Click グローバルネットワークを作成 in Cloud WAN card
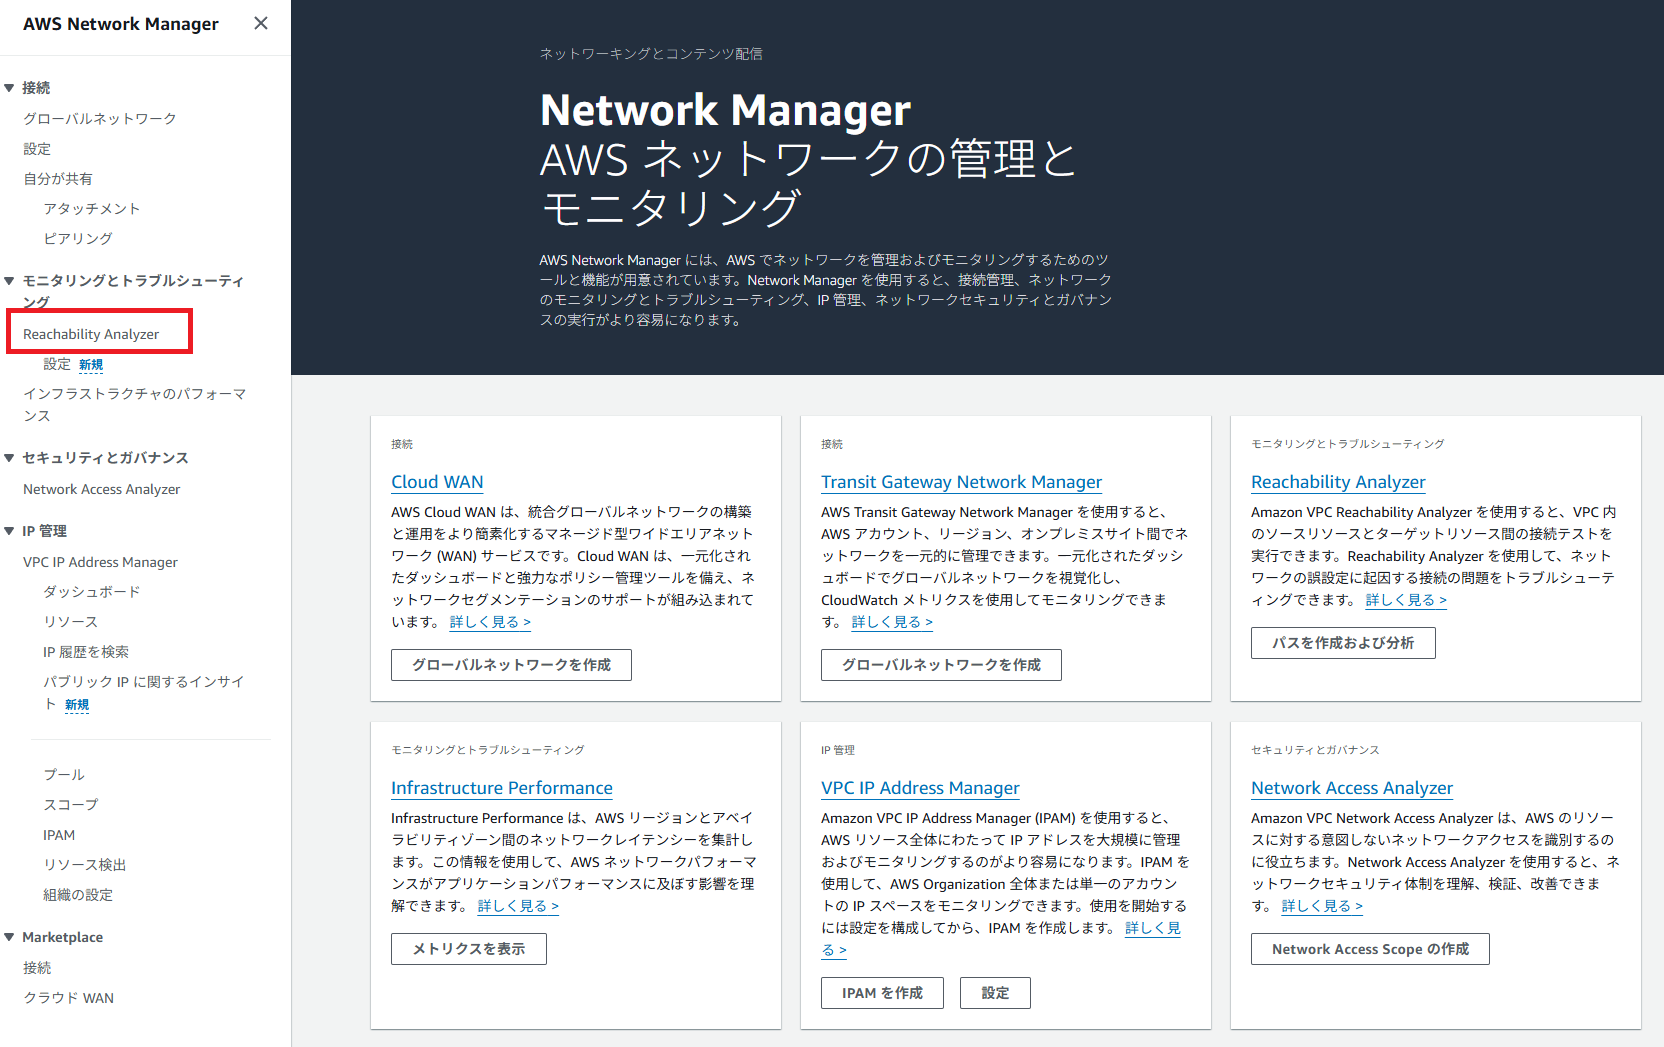This screenshot has height=1047, width=1664. [x=511, y=665]
